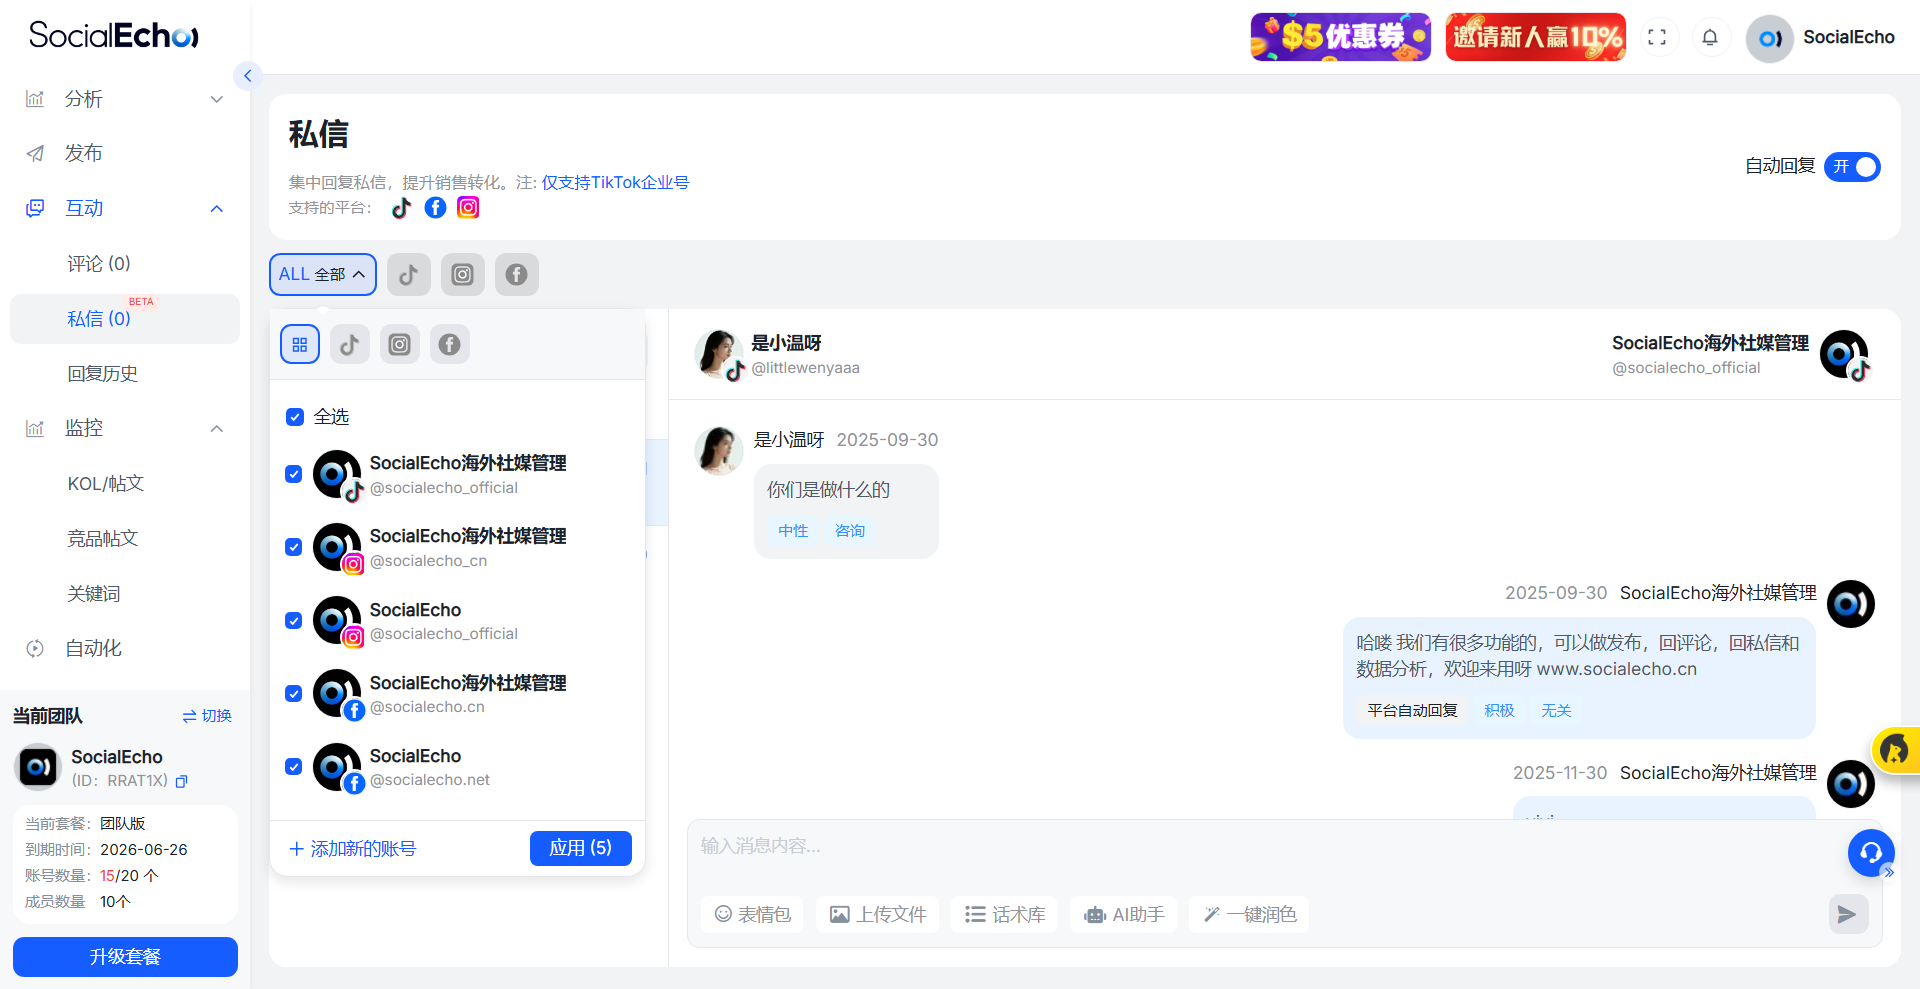The width and height of the screenshot is (1920, 989).
Task: Click the 咨询 tag on the message
Action: point(850,531)
